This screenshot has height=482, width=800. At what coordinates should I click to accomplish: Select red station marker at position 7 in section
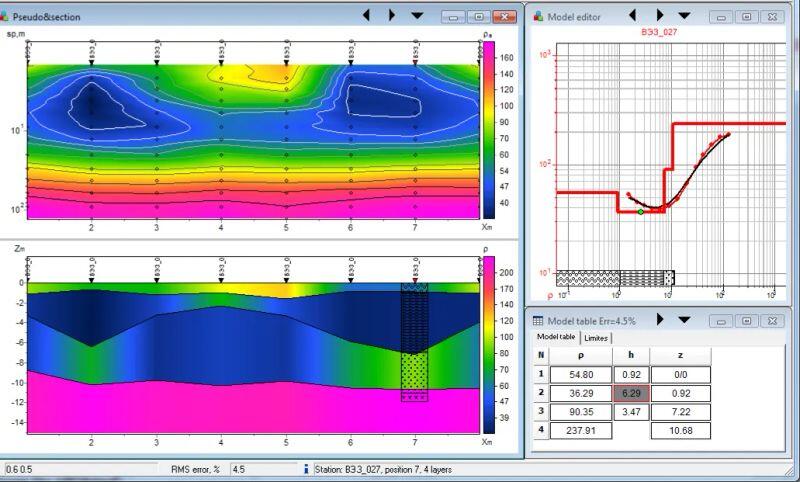click(415, 282)
